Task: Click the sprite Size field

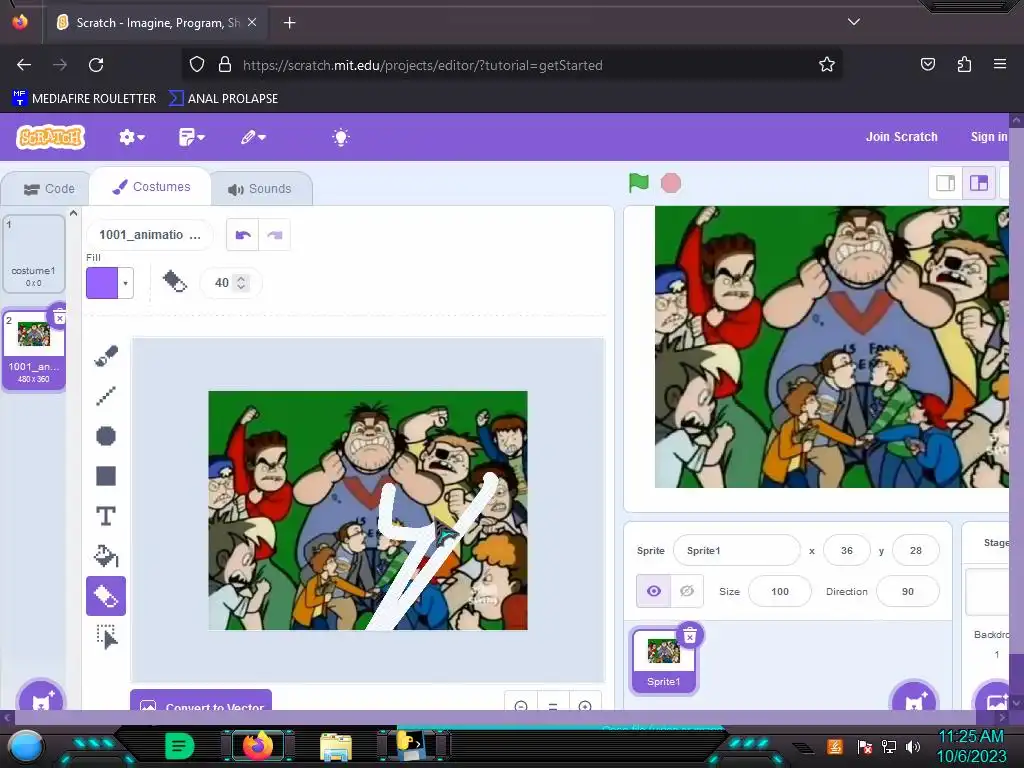Action: pos(780,591)
